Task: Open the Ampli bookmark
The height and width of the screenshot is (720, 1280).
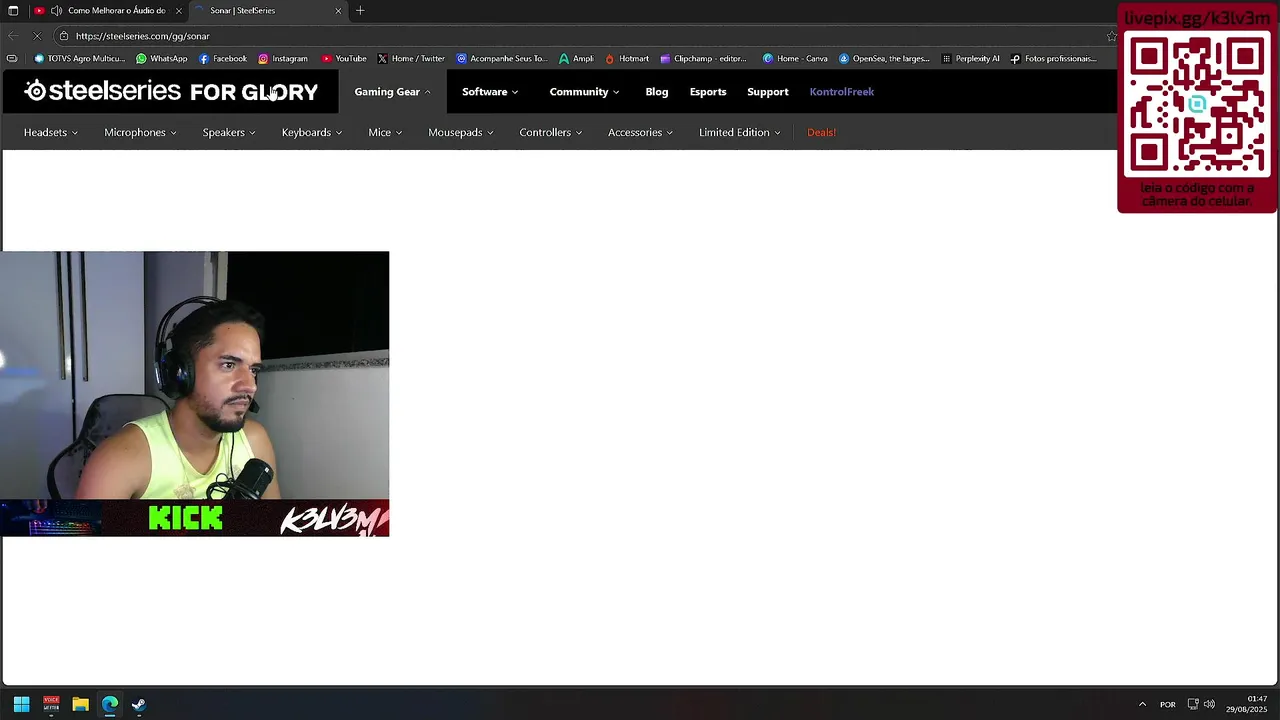Action: click(x=576, y=58)
